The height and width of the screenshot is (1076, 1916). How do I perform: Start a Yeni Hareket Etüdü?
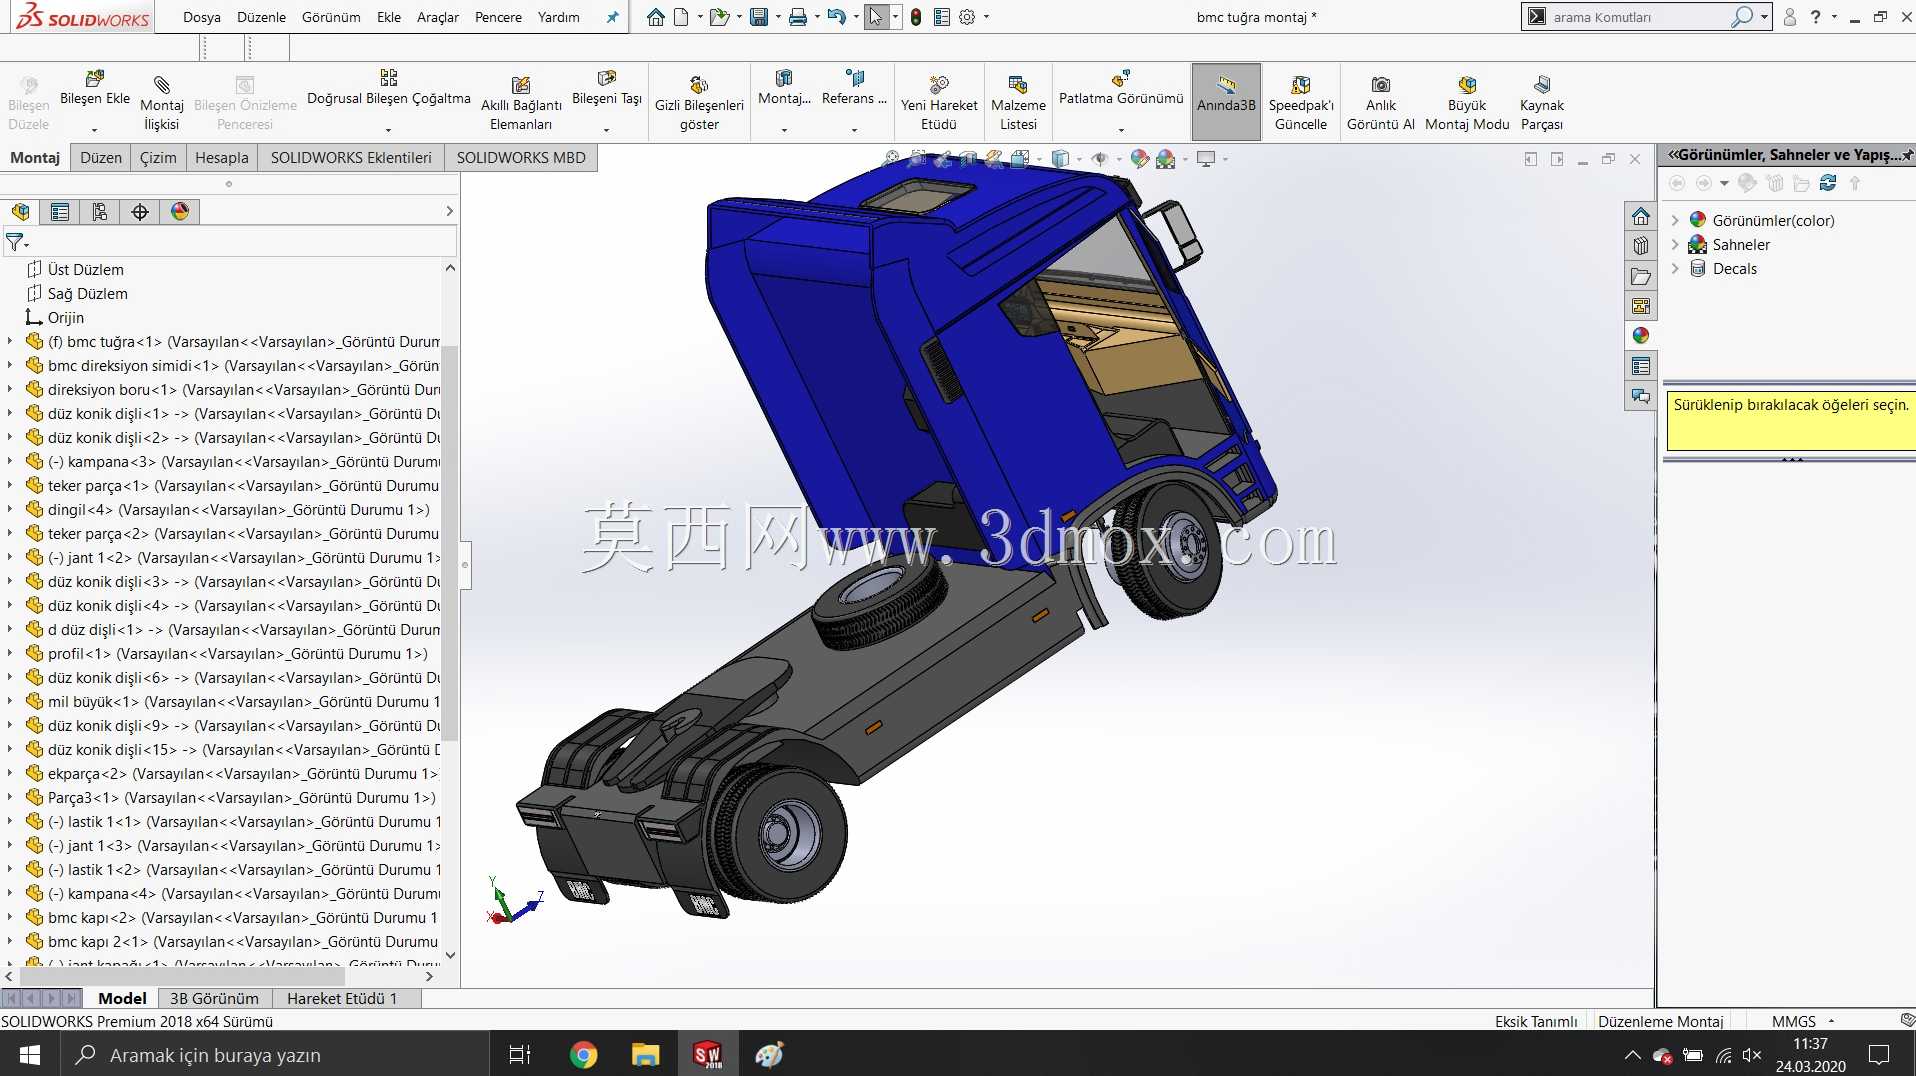[939, 102]
